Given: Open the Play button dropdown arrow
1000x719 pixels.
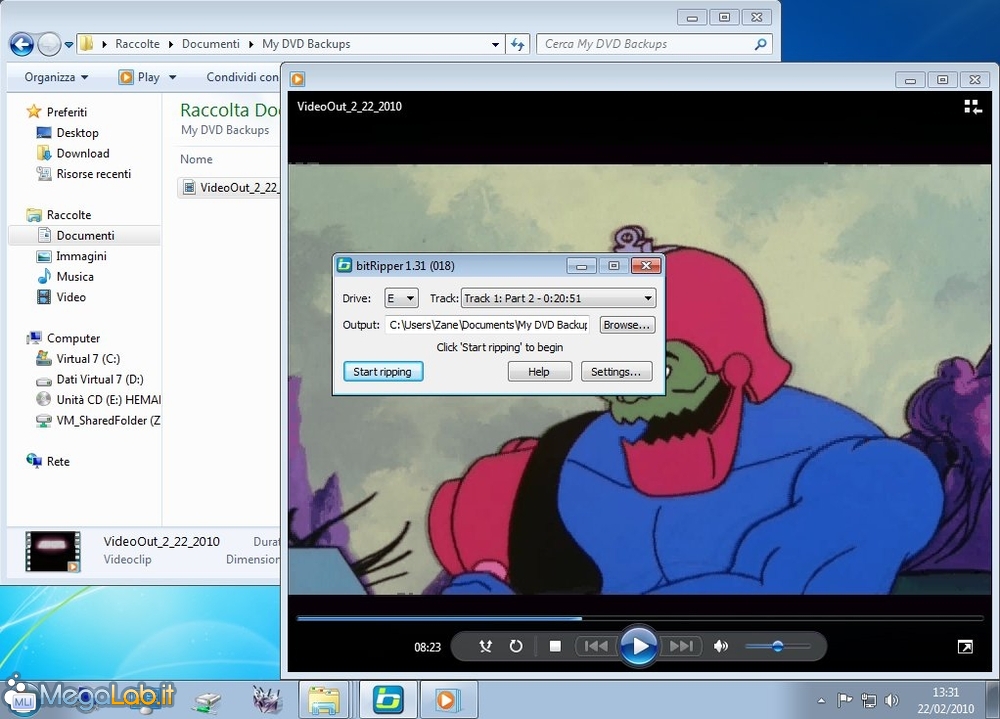Looking at the screenshot, I should click(172, 77).
